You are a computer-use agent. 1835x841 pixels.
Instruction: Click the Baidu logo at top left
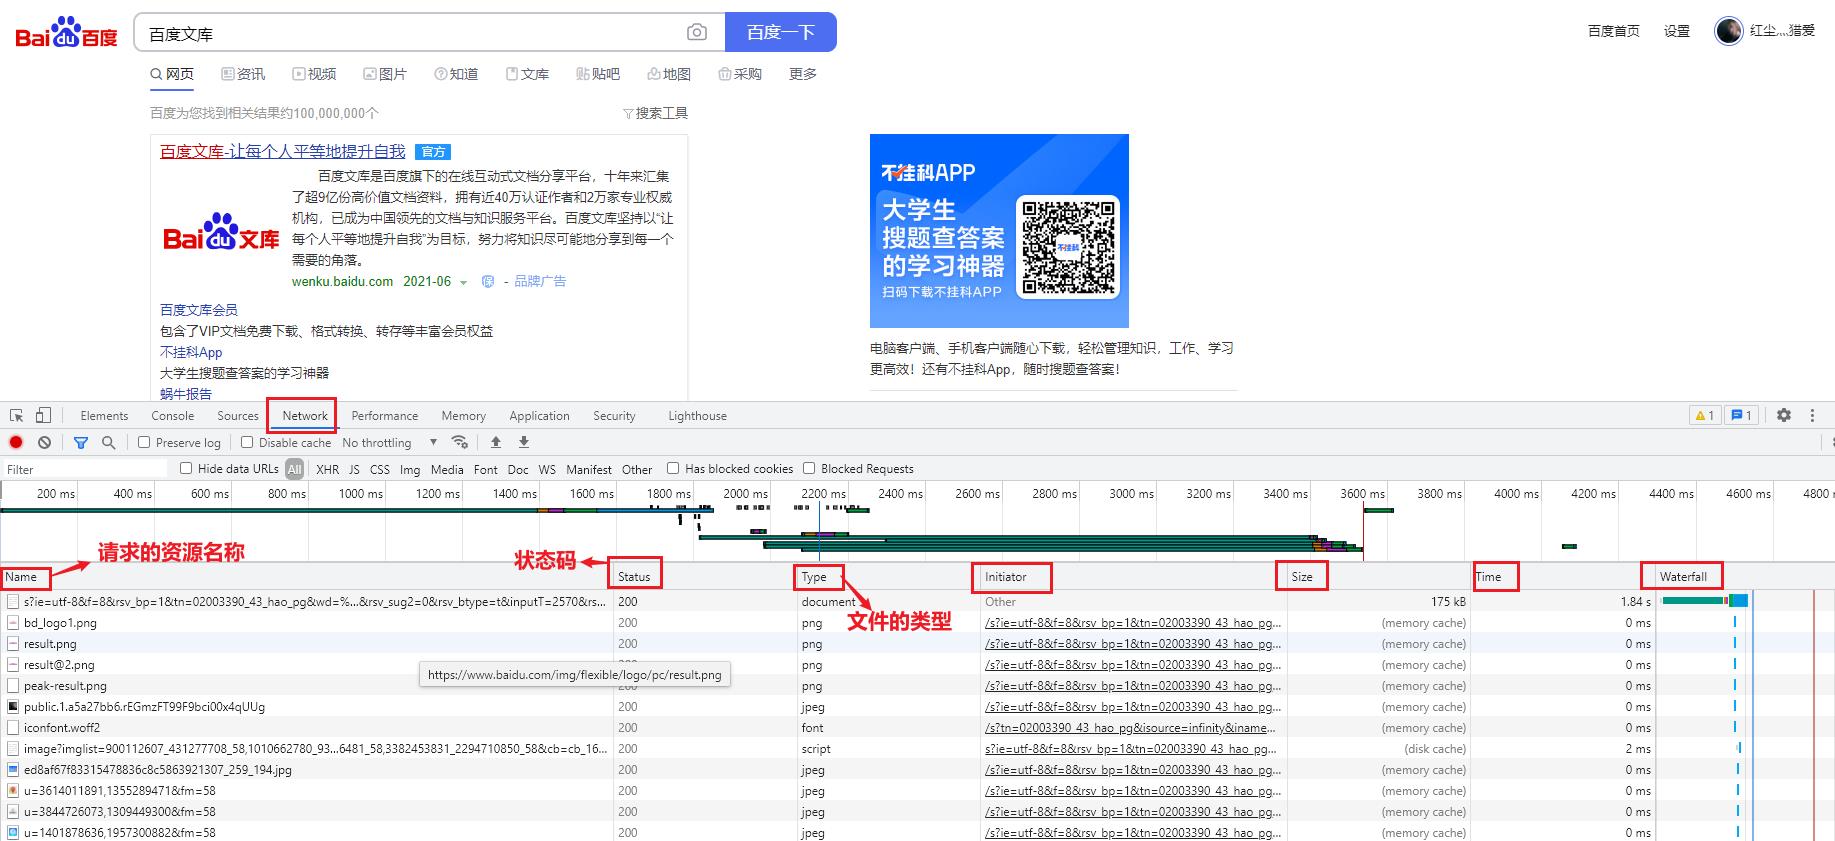tap(66, 33)
